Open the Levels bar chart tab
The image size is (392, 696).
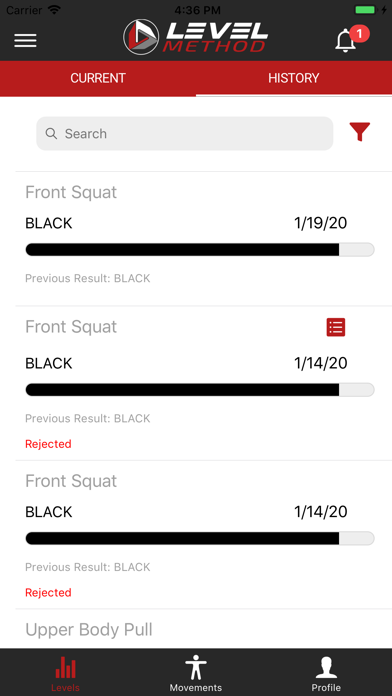(65, 674)
